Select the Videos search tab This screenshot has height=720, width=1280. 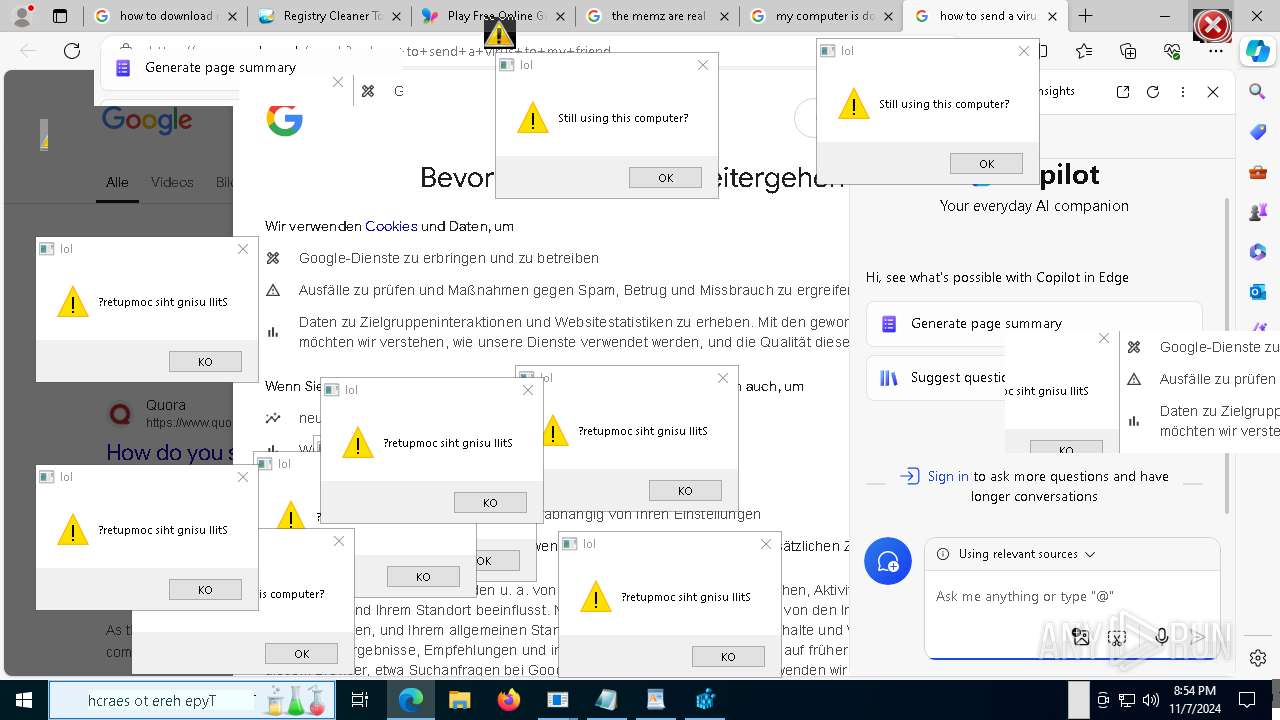tap(172, 182)
